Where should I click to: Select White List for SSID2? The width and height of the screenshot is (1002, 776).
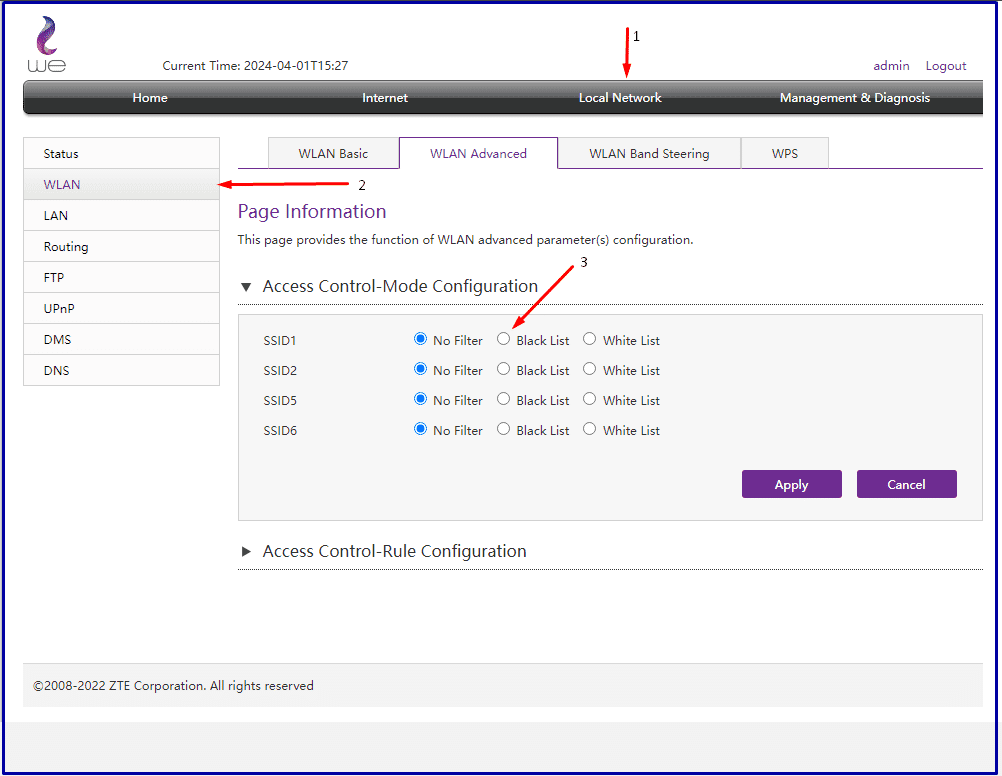point(590,369)
